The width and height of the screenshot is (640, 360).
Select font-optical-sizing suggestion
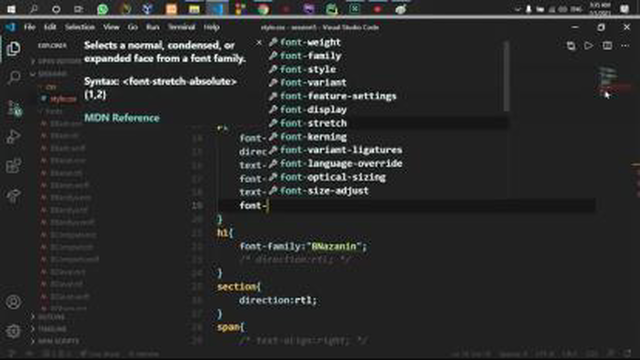coord(388,177)
